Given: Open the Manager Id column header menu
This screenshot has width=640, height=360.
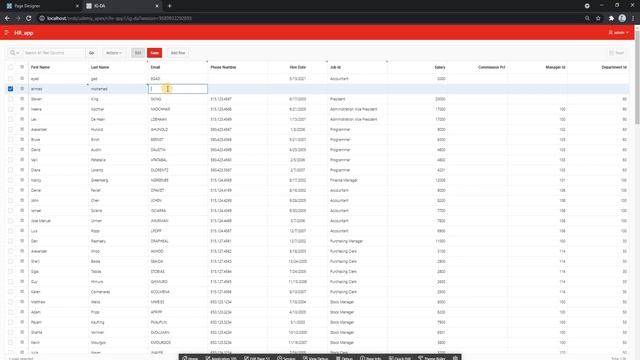Looking at the screenshot, I should 555,67.
